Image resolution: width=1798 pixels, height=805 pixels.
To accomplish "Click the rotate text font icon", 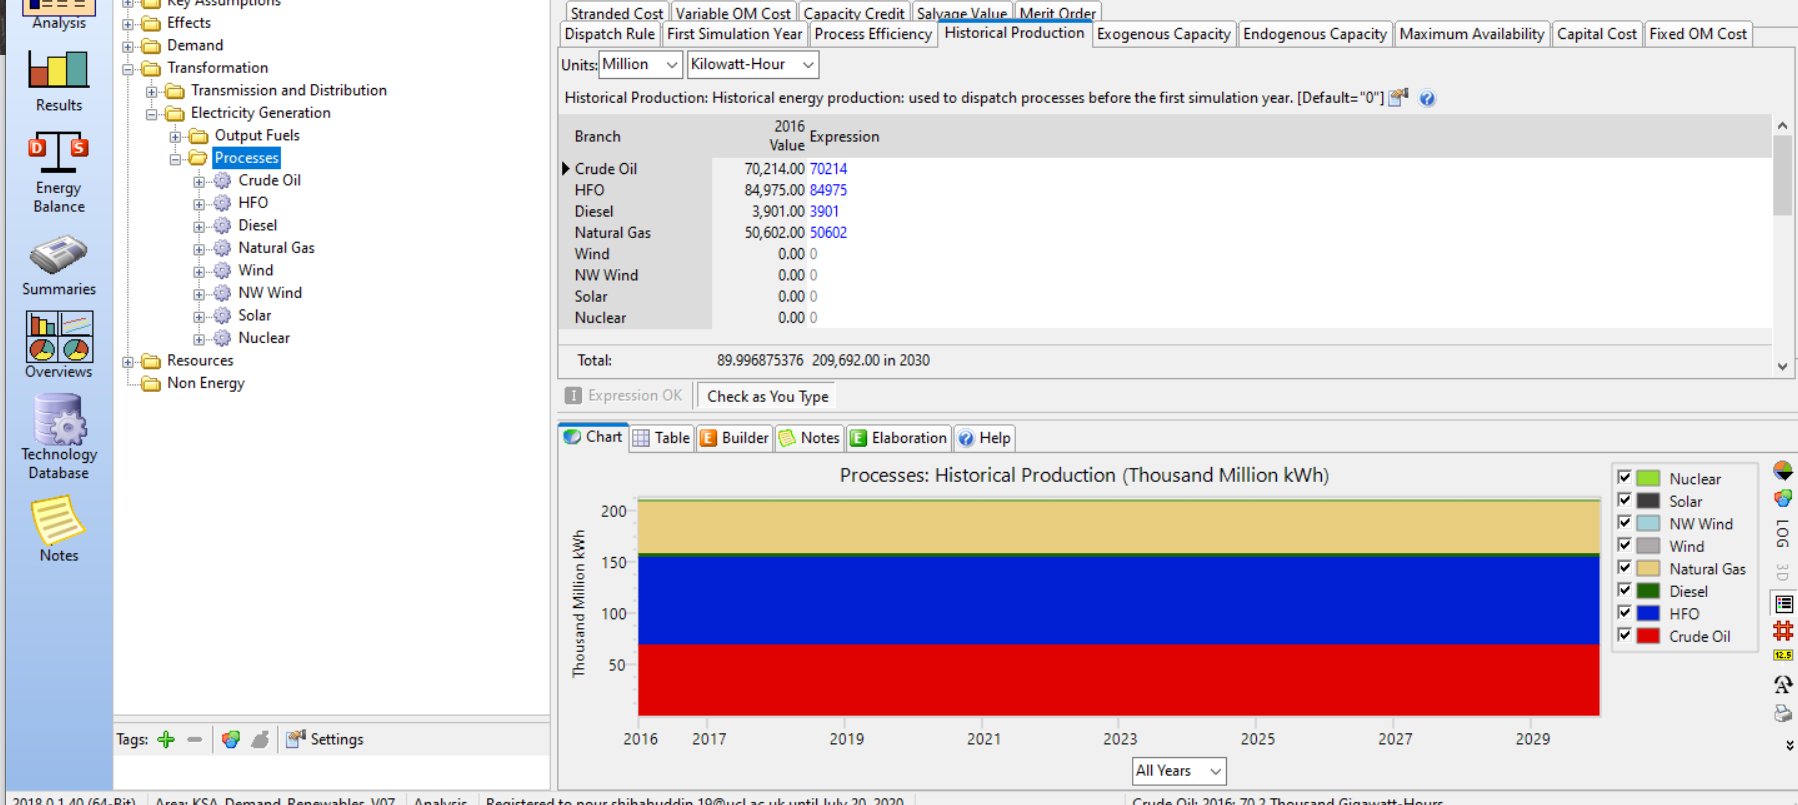I will [1783, 685].
